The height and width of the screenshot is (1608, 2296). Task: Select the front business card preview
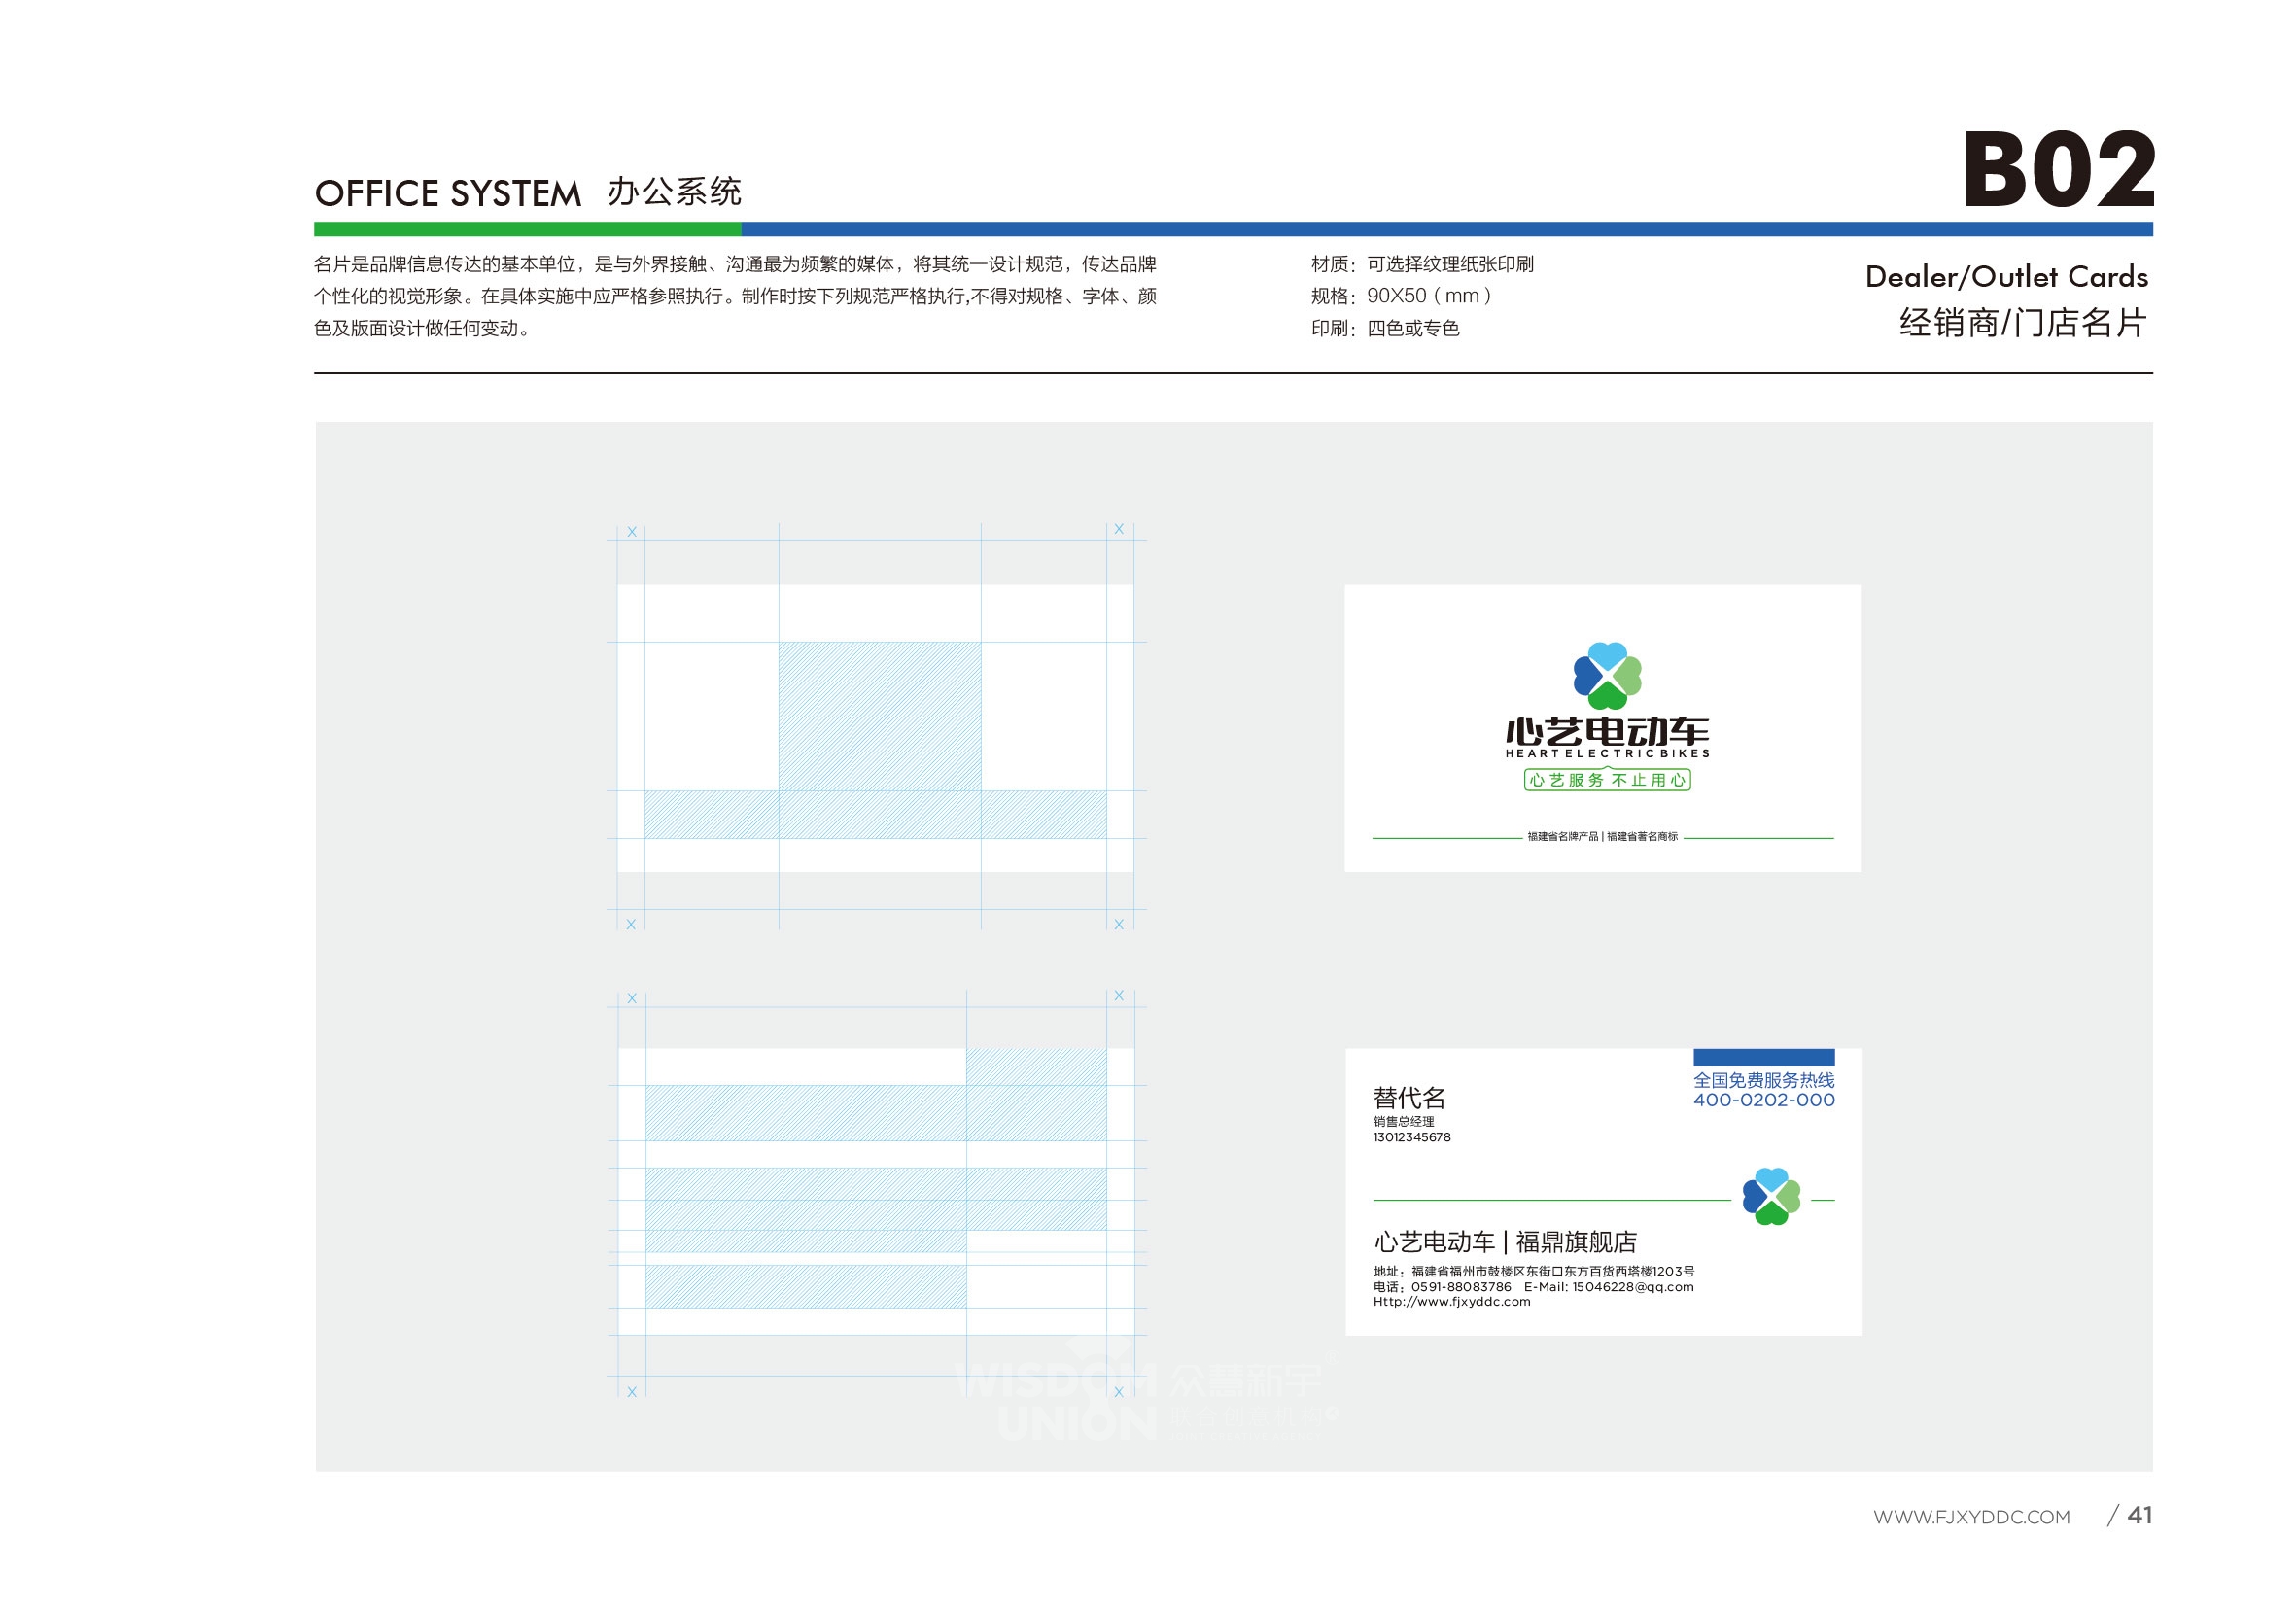click(1603, 728)
